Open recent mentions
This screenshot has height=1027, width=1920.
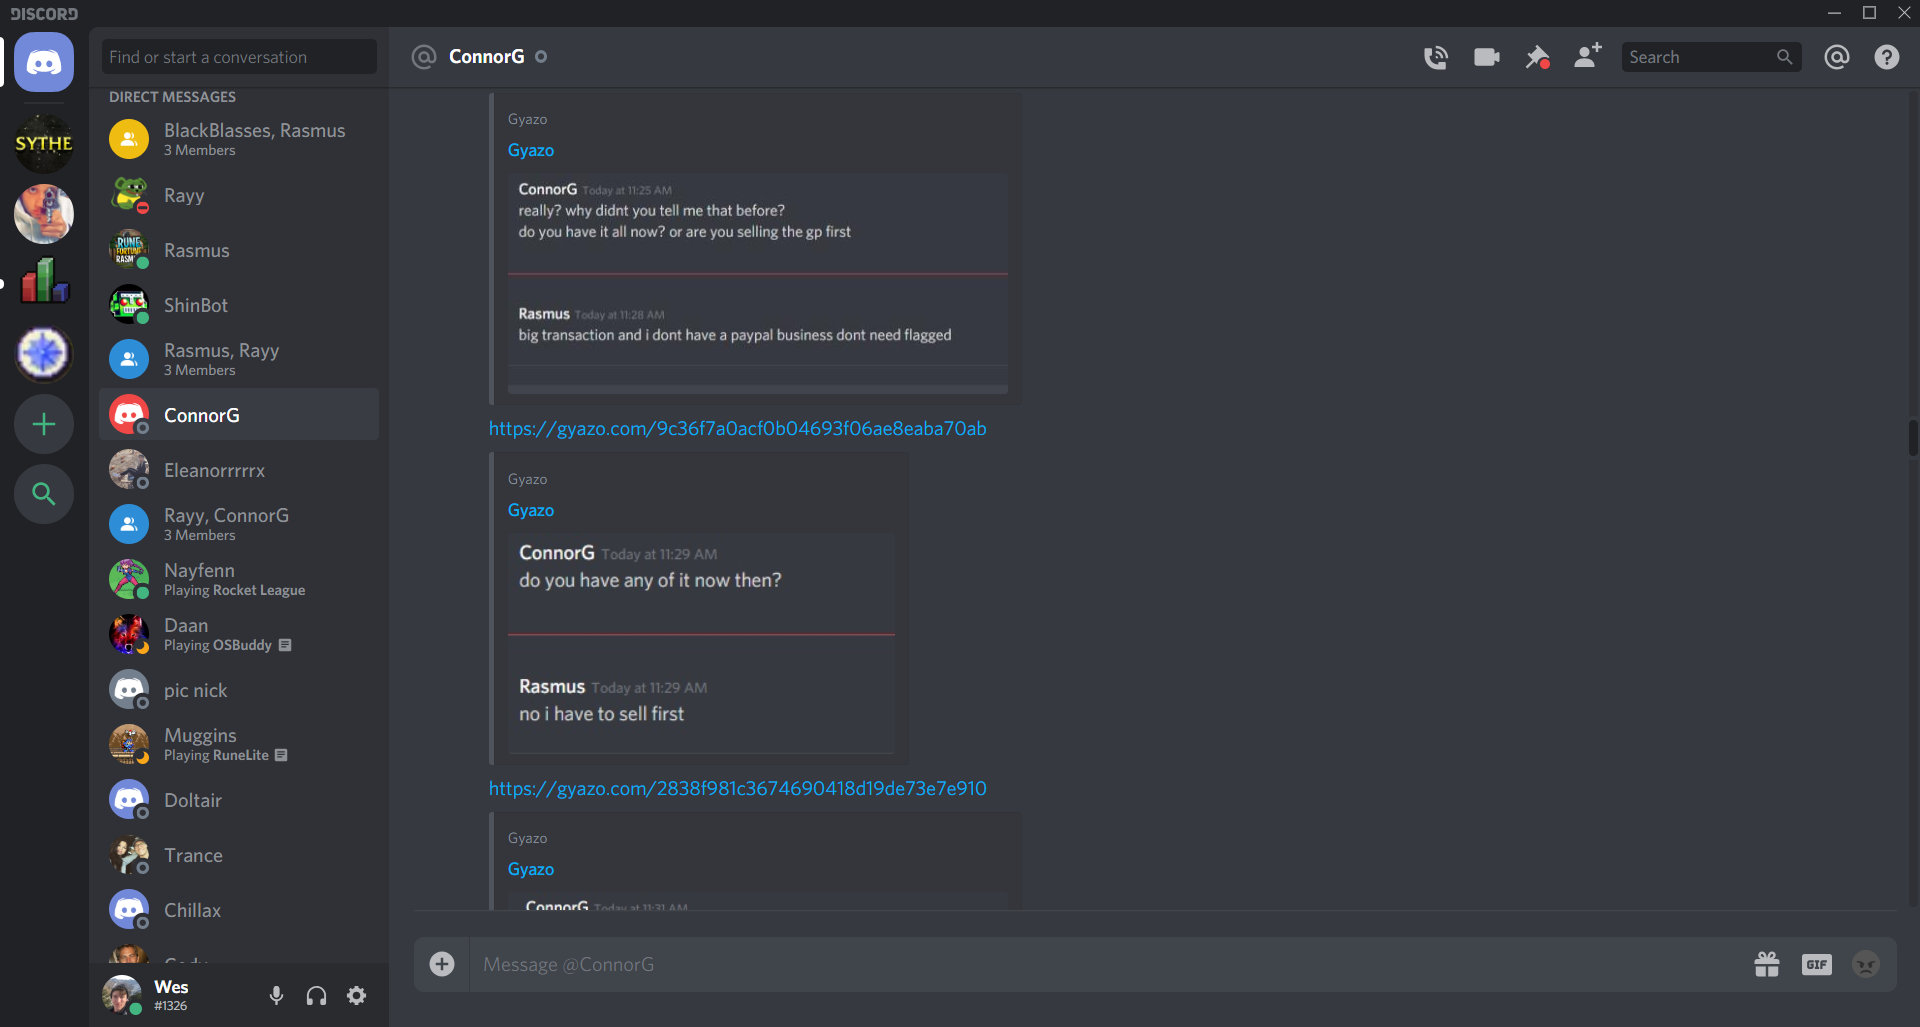pos(1836,57)
